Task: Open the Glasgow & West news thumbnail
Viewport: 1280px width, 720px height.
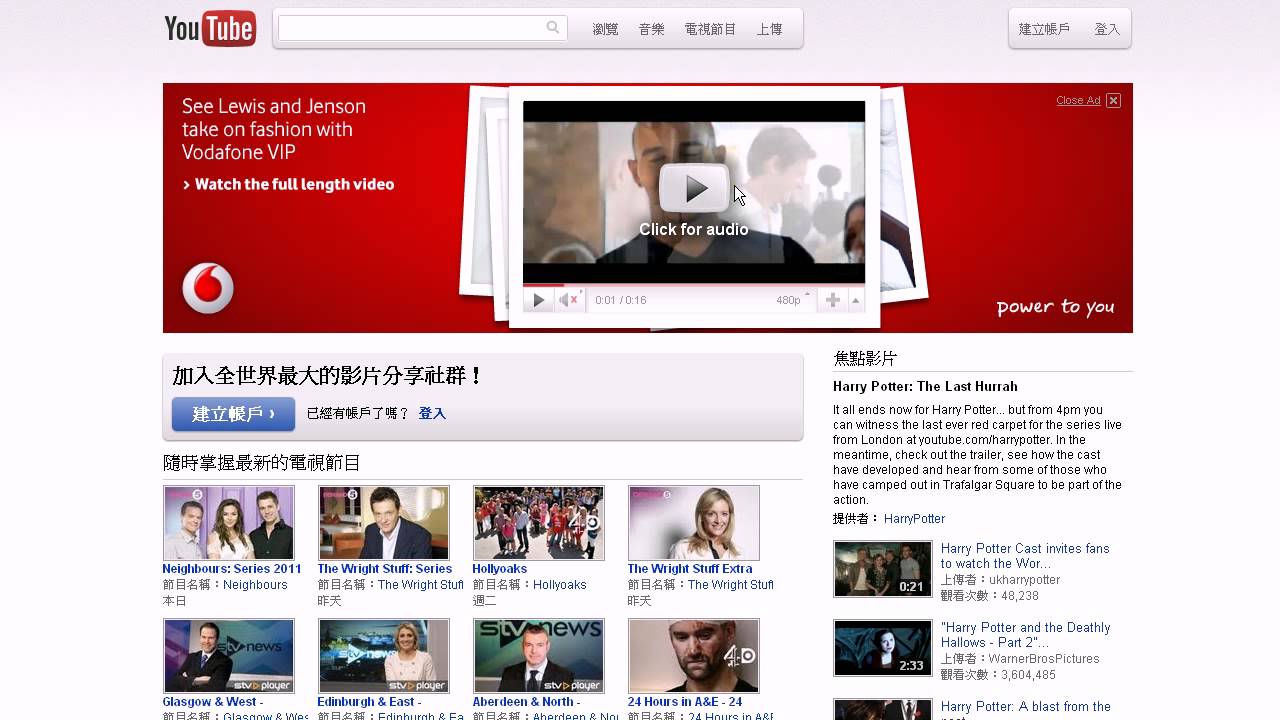Action: point(229,656)
